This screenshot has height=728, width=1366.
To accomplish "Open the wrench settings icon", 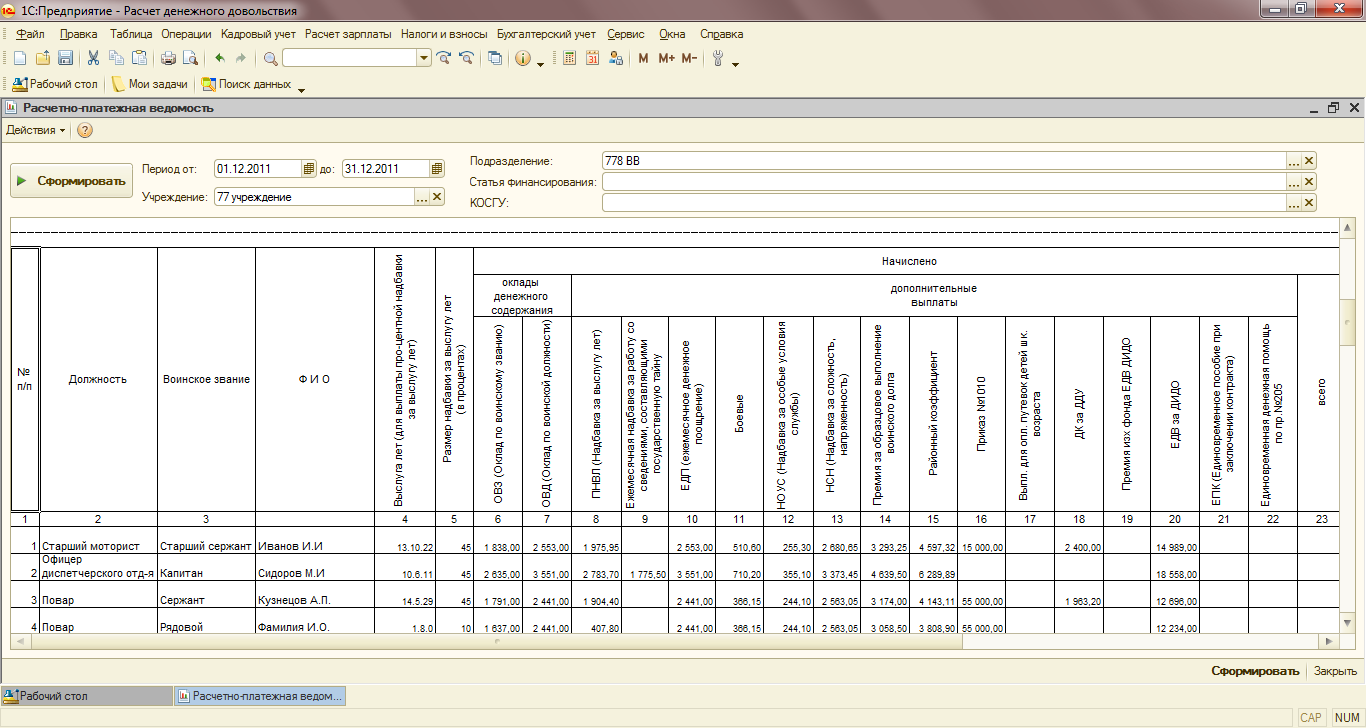I will point(718,59).
